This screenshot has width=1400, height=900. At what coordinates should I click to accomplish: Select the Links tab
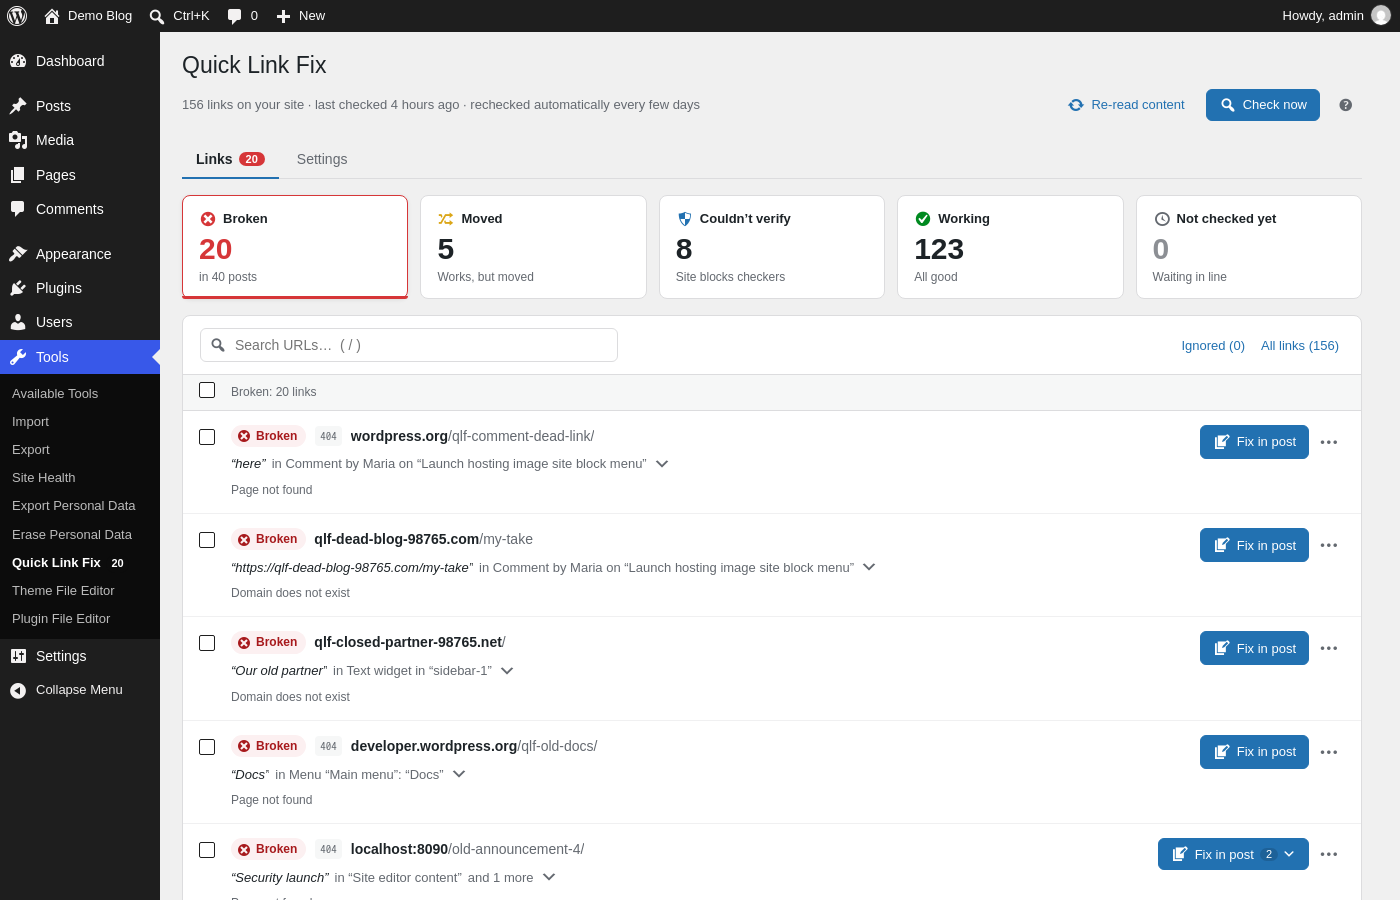pos(230,159)
